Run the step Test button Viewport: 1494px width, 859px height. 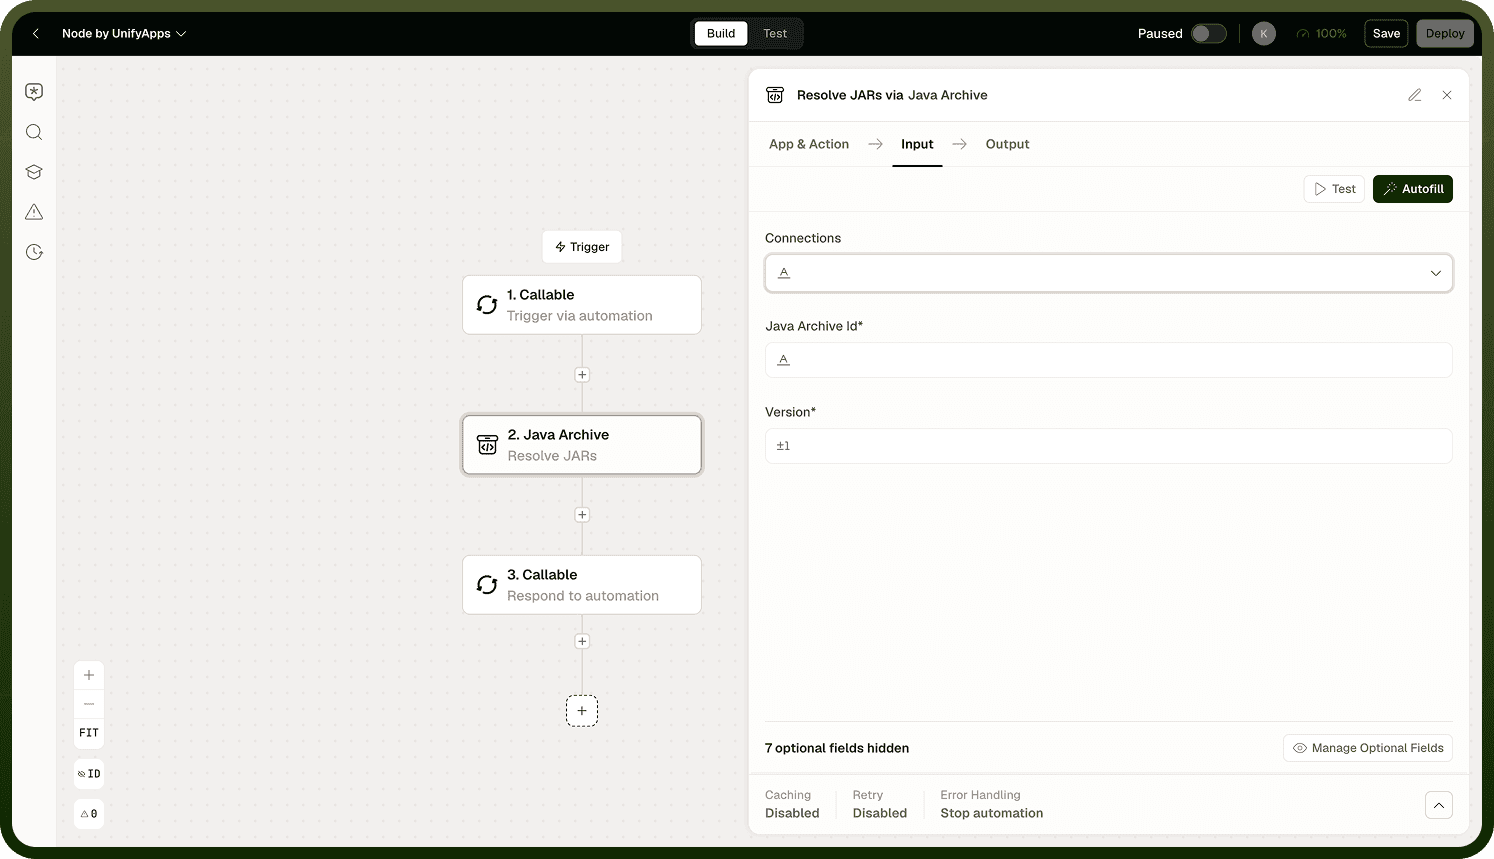click(x=1334, y=189)
